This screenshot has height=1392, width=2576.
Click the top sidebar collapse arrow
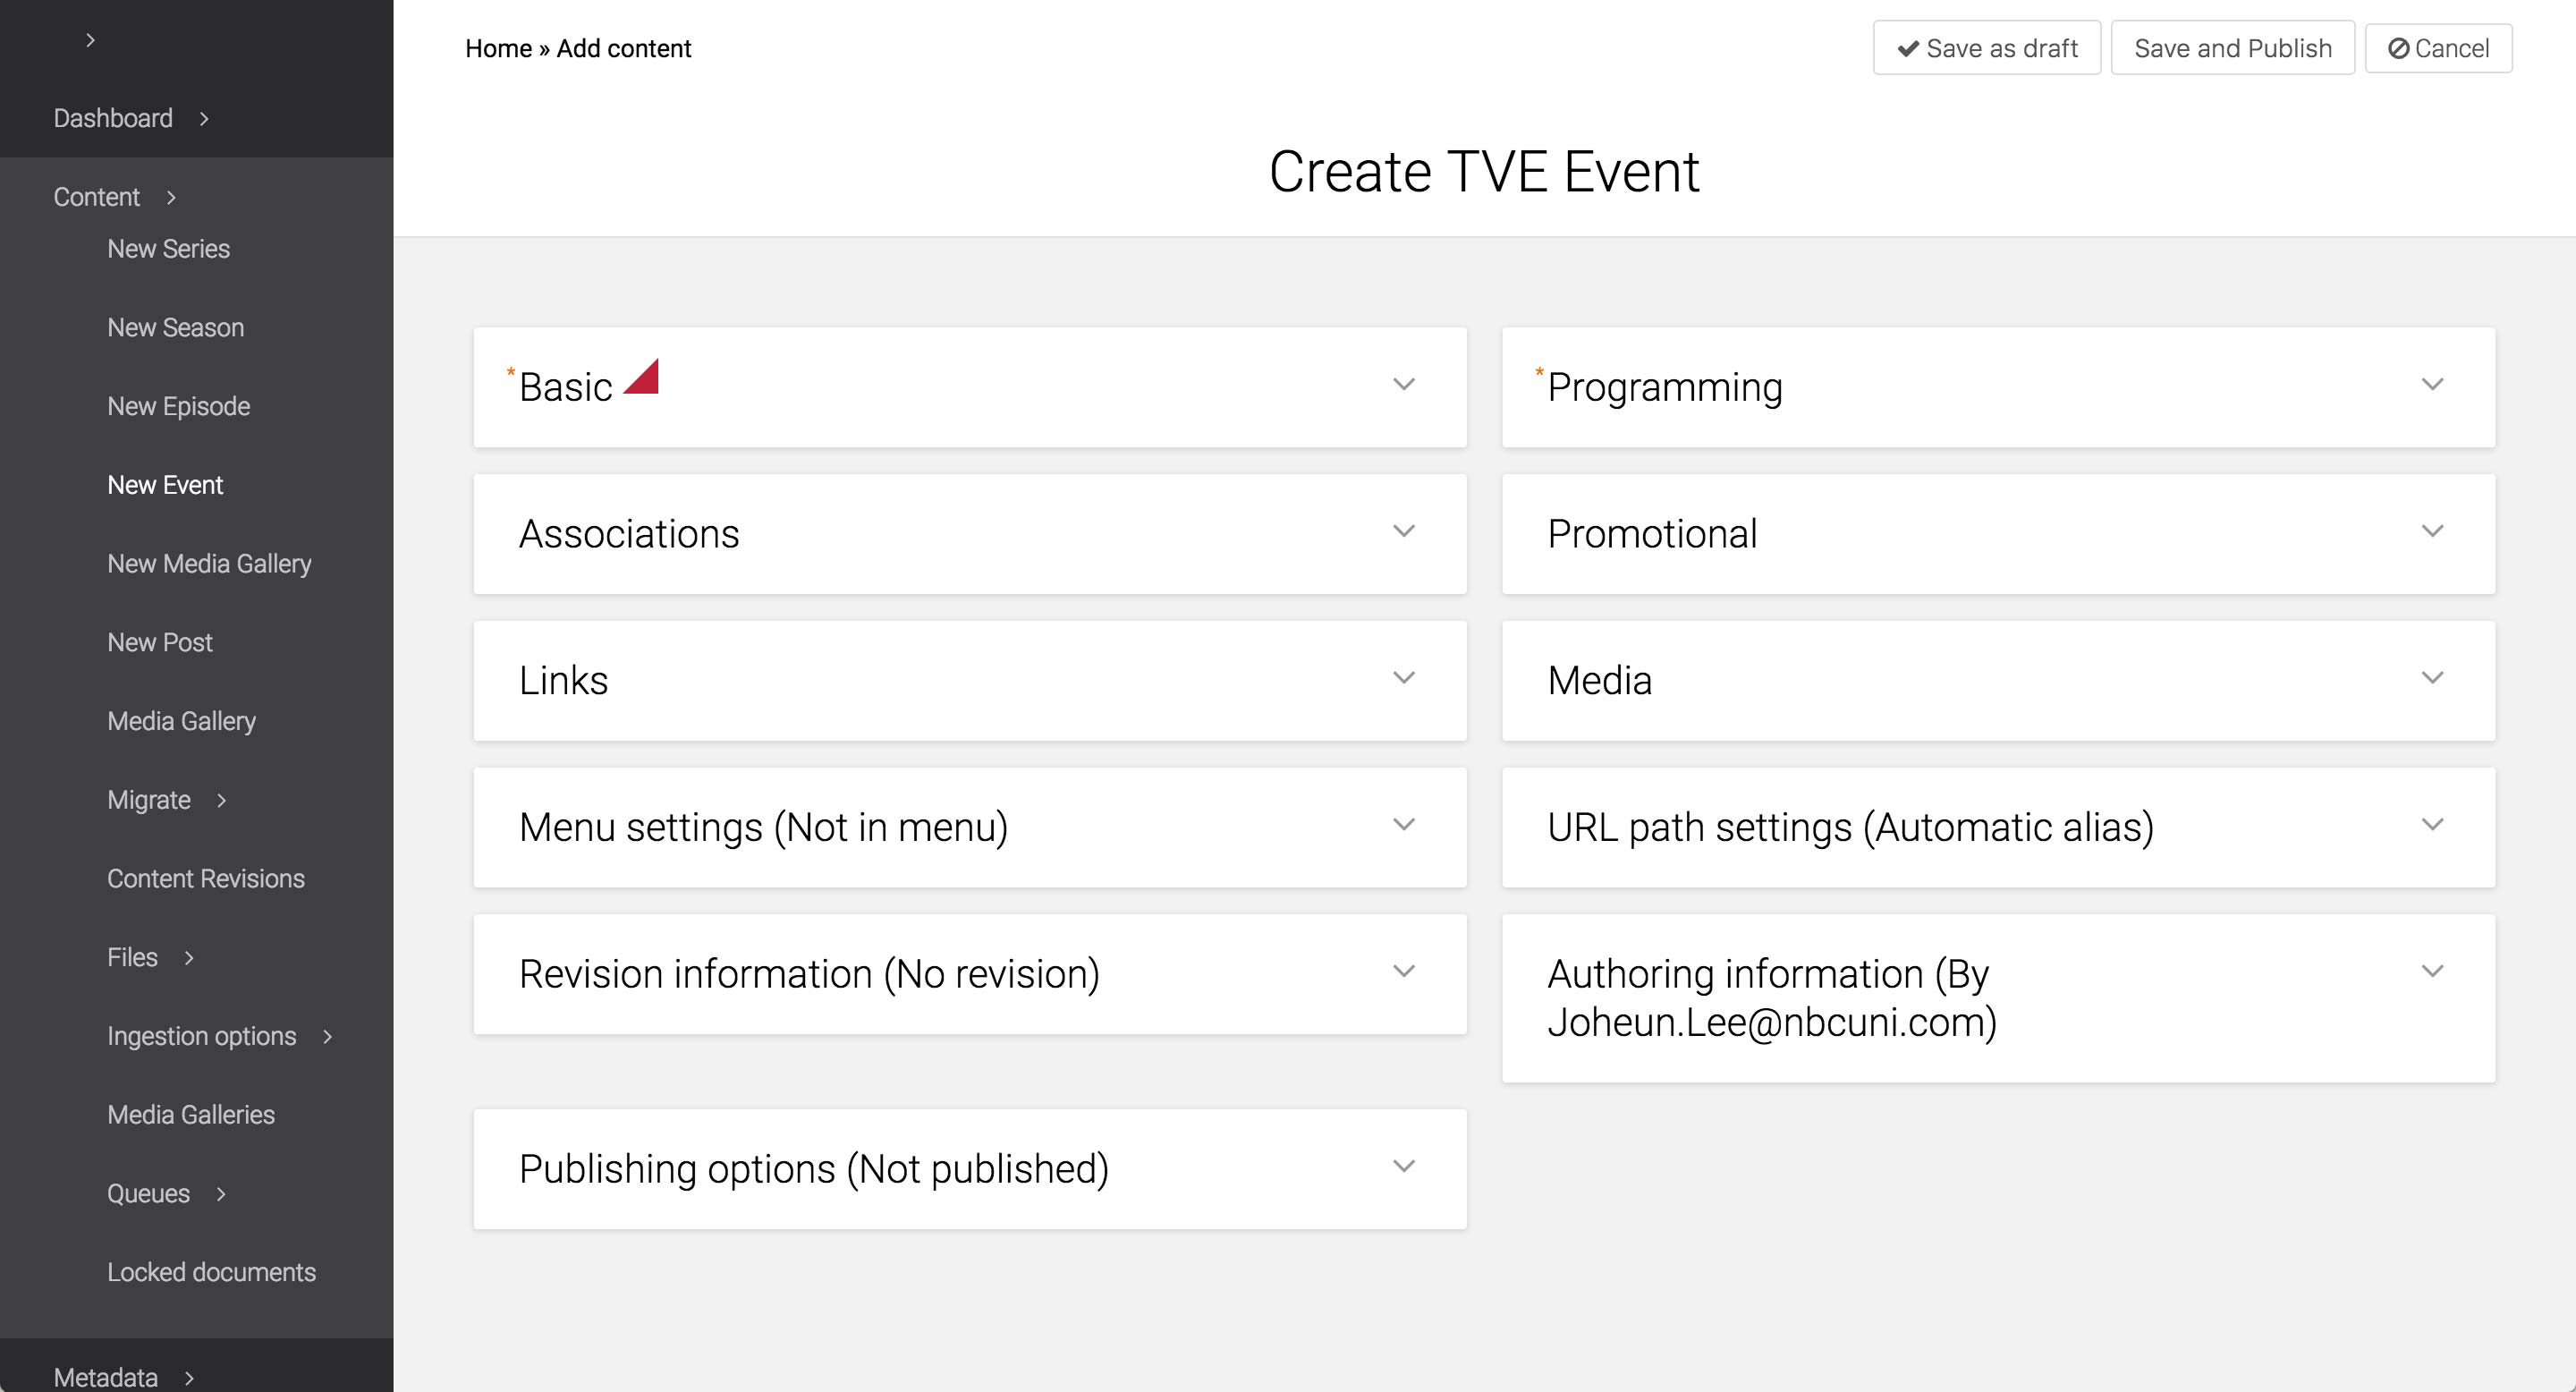click(x=90, y=40)
